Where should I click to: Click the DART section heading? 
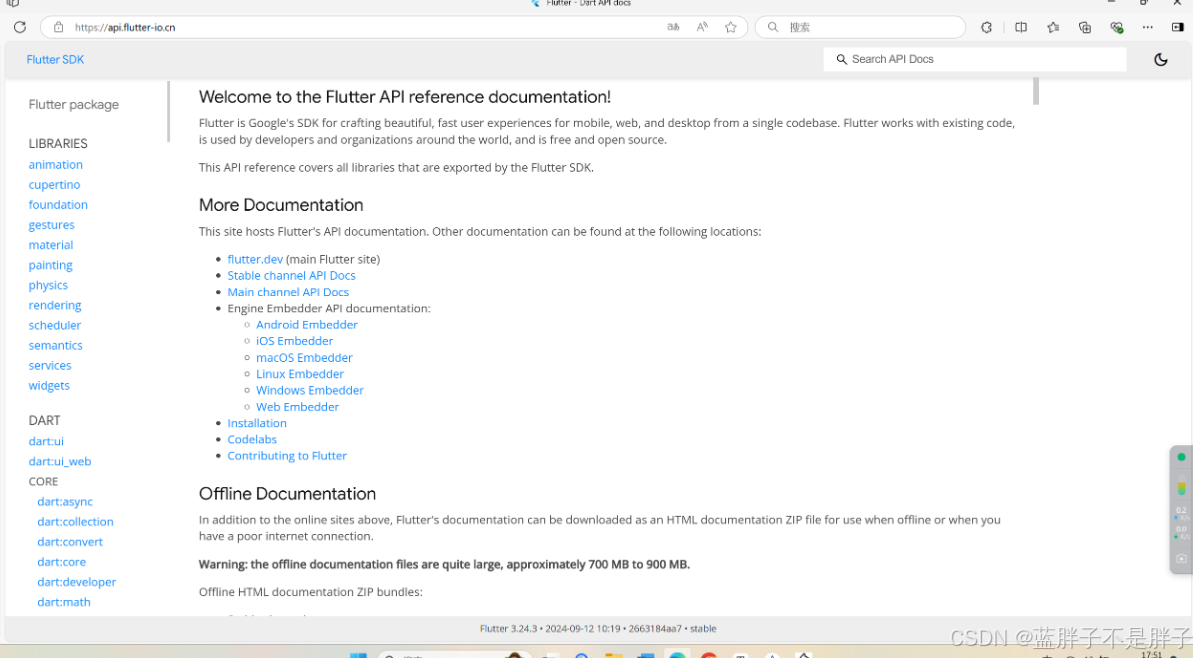(44, 421)
